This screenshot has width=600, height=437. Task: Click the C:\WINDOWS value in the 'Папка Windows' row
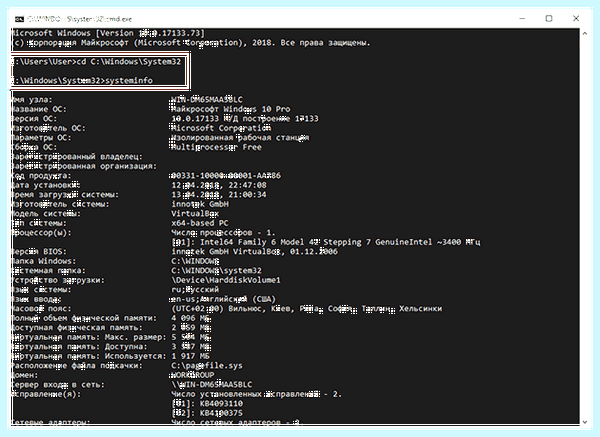pos(195,261)
